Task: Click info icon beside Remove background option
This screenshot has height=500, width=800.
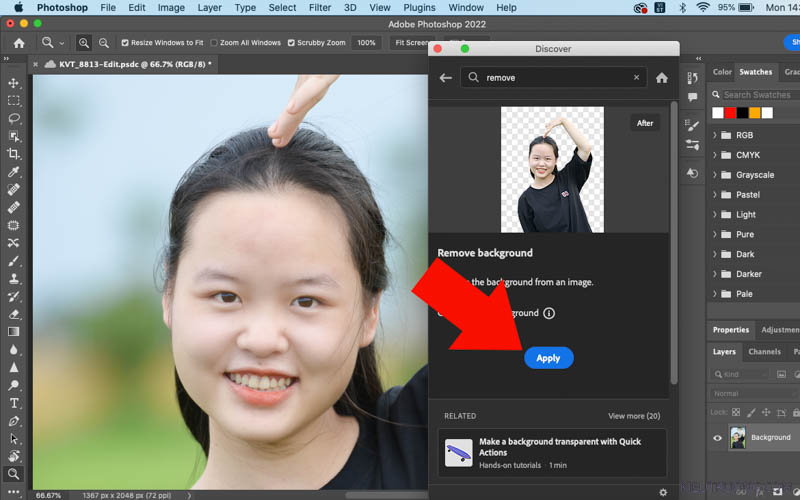Action: (549, 313)
